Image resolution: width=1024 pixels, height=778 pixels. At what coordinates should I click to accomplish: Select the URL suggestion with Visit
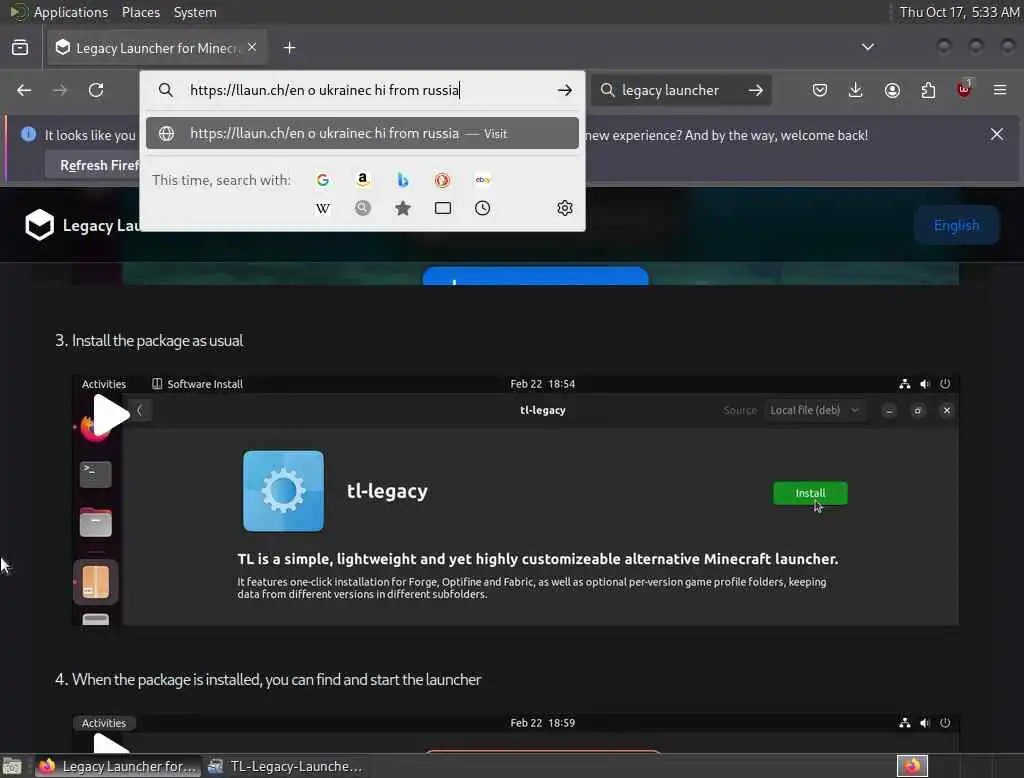(x=362, y=133)
